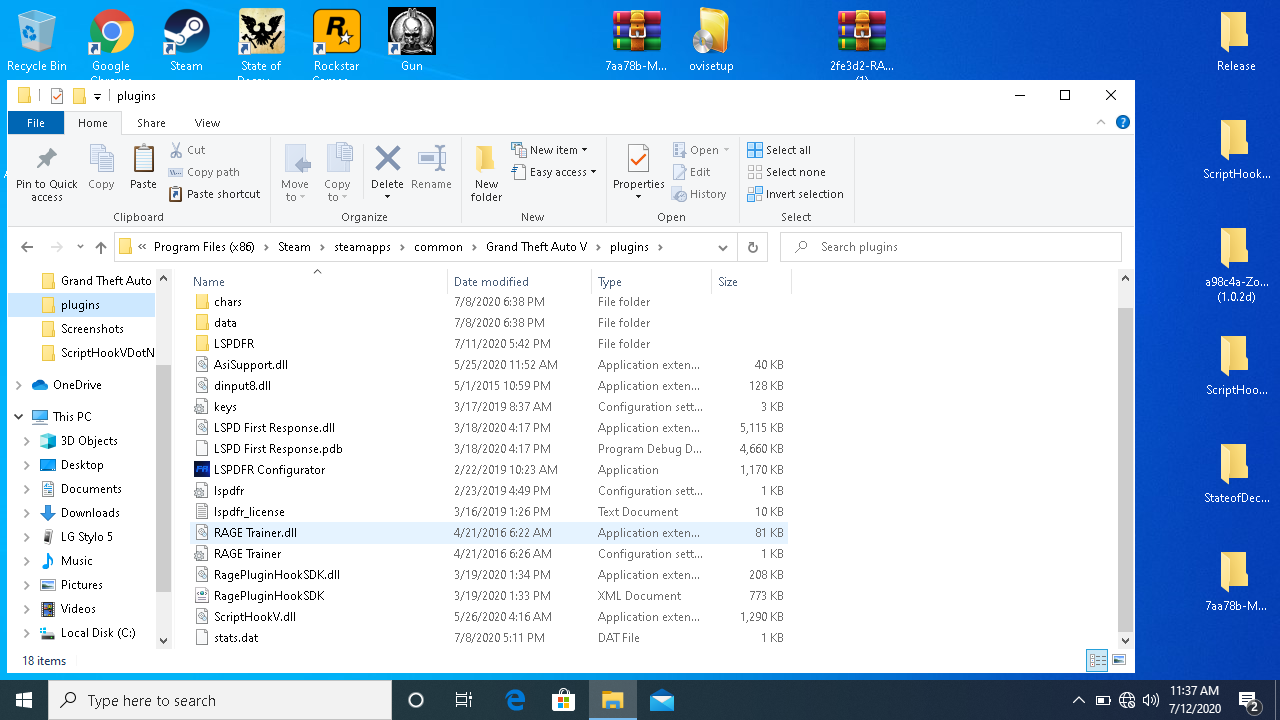Screen dimensions: 1280x720
Task: Switch to details view mode
Action: pos(1097,660)
